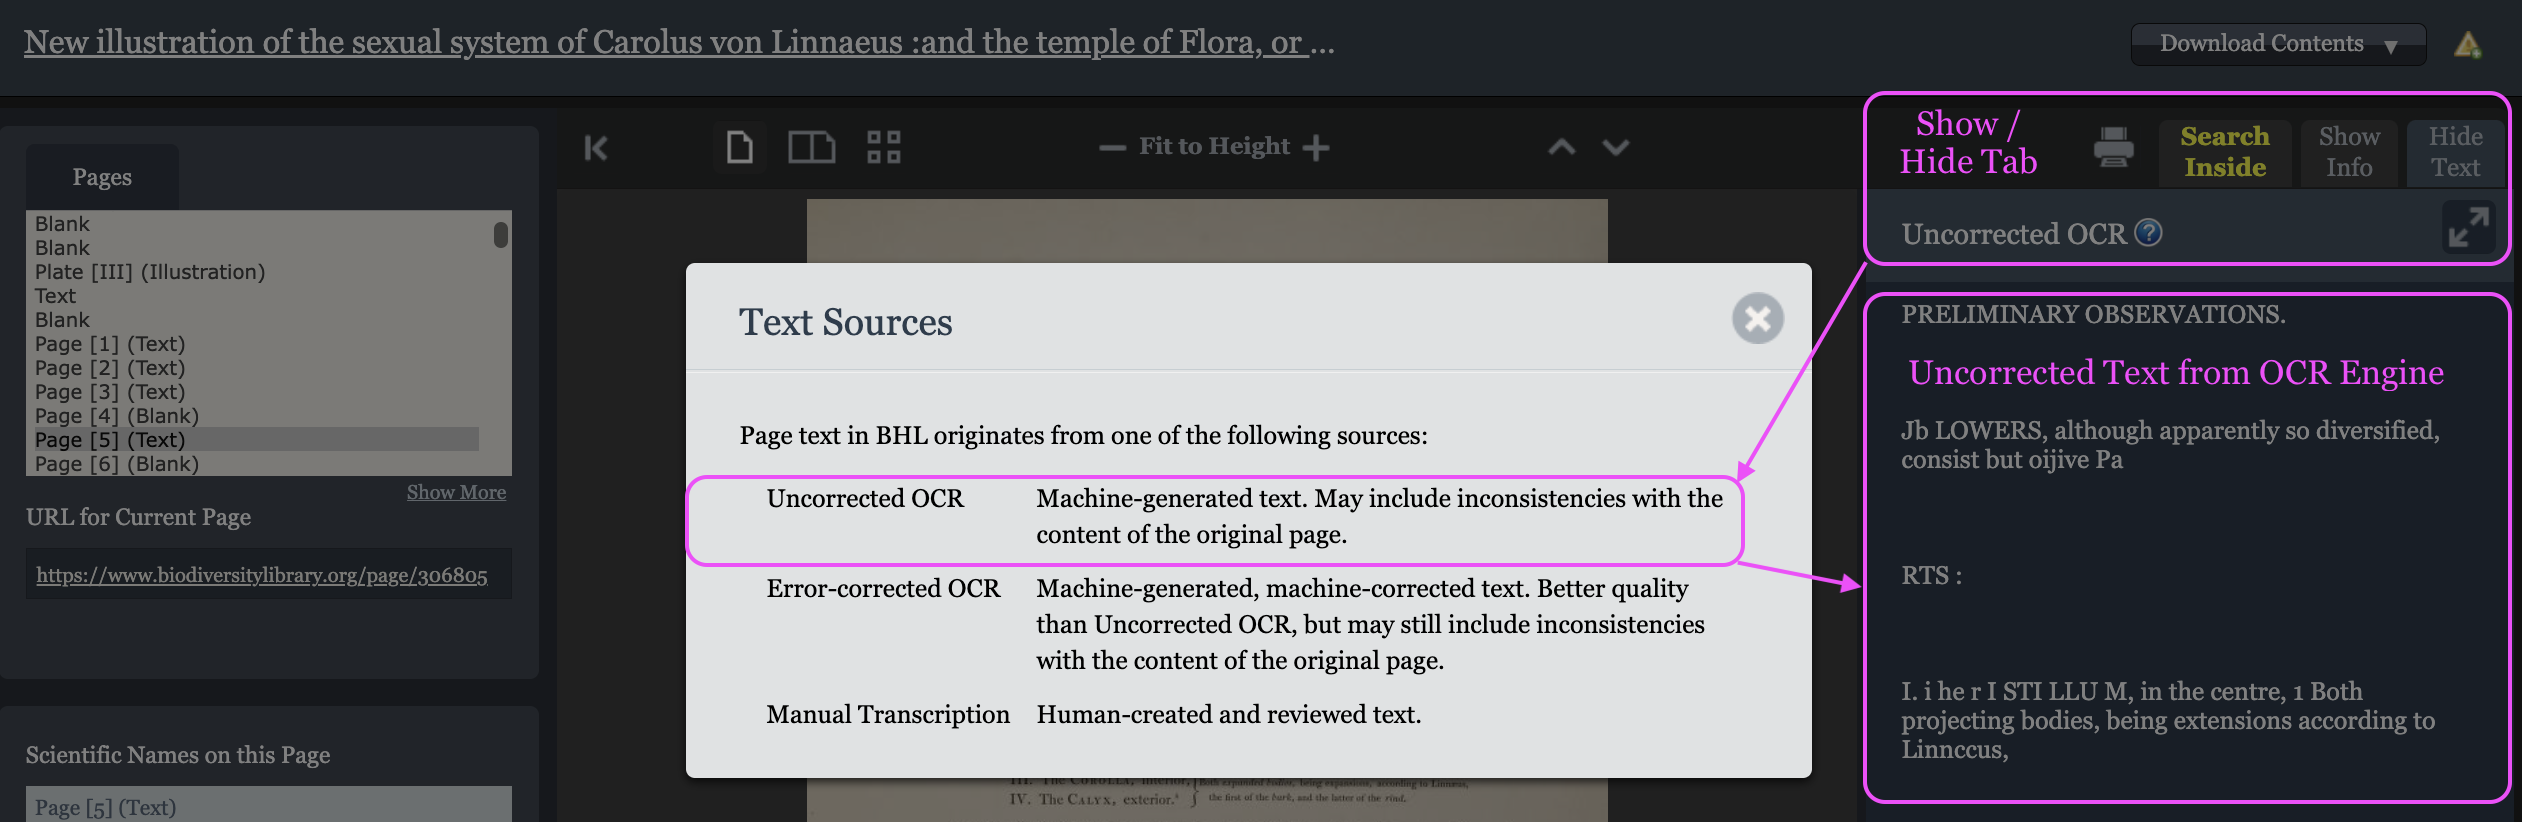Screen dimensions: 2522x822
Task: Switch to two-page book view
Action: tap(811, 147)
